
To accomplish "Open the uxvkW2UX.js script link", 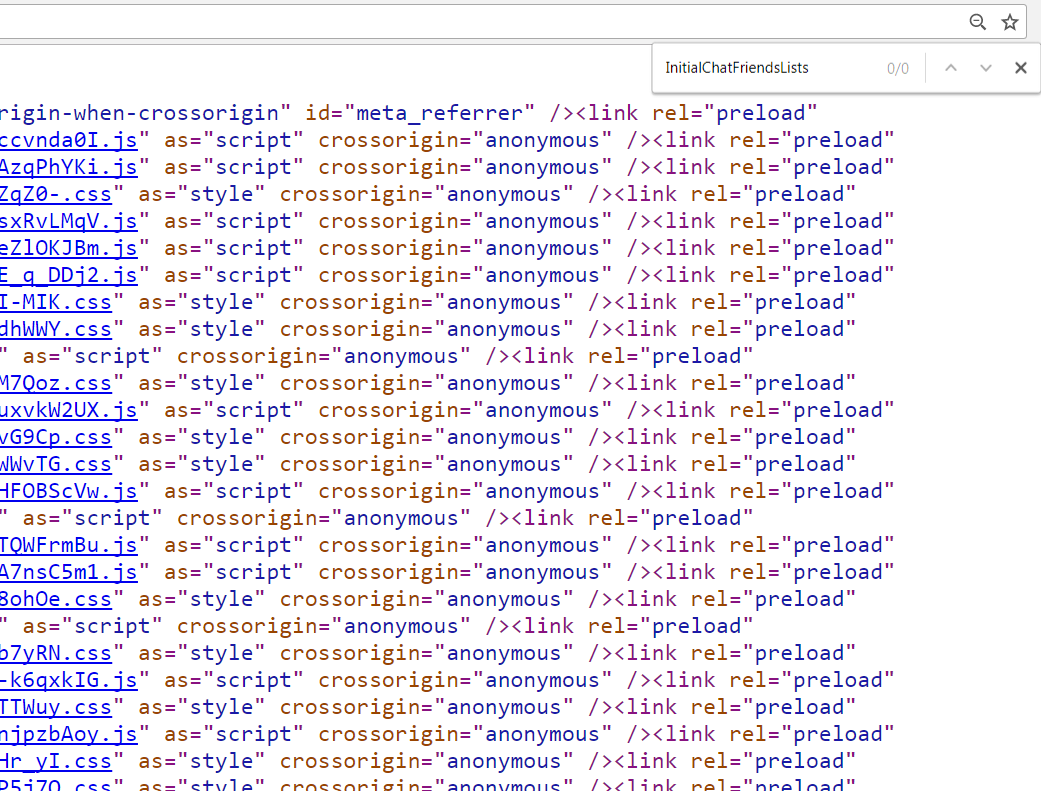I will tap(68, 410).
